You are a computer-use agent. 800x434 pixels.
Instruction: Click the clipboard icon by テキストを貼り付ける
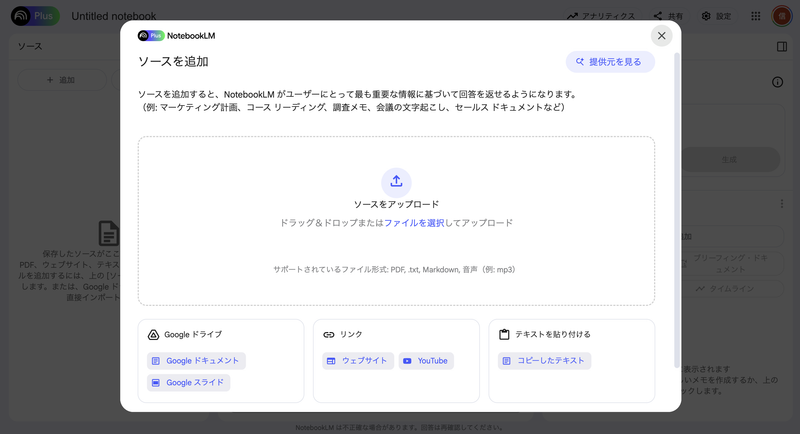click(x=504, y=335)
